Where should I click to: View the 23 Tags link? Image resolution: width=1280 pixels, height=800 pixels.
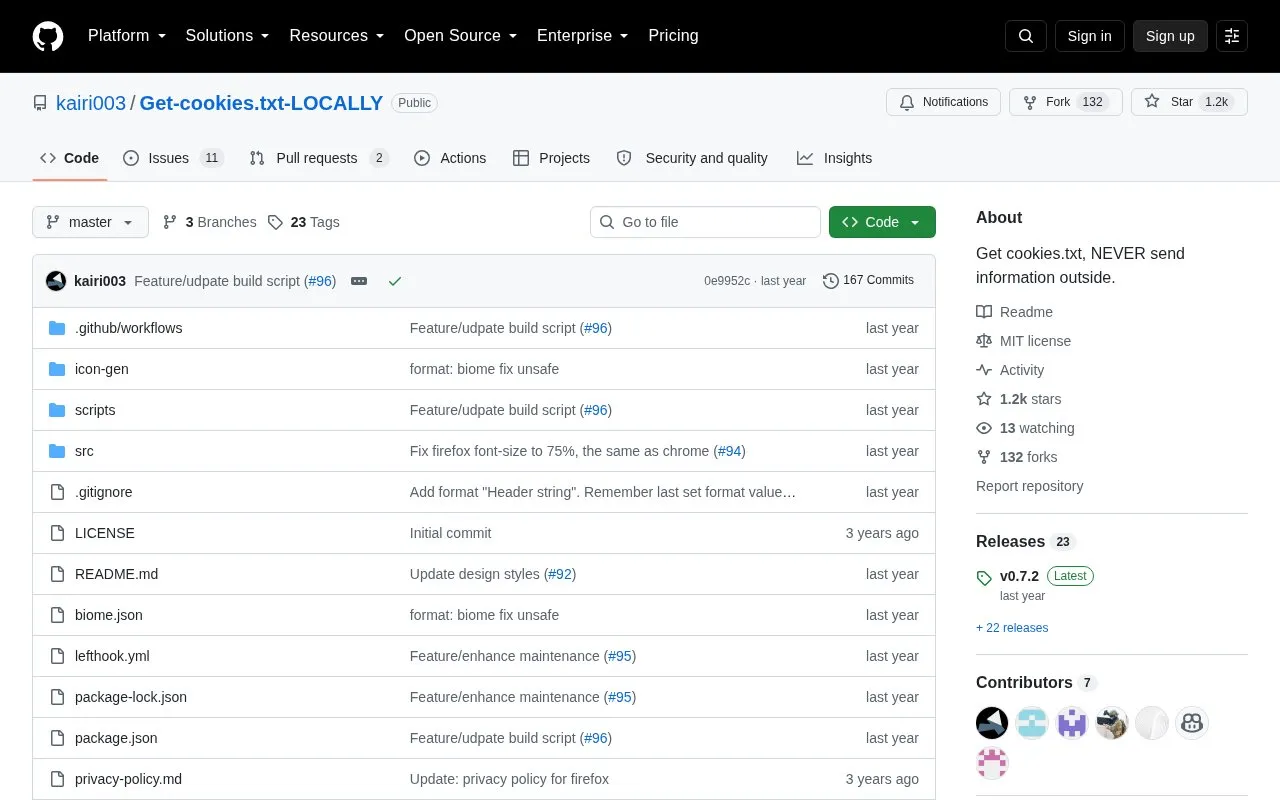pos(304,222)
